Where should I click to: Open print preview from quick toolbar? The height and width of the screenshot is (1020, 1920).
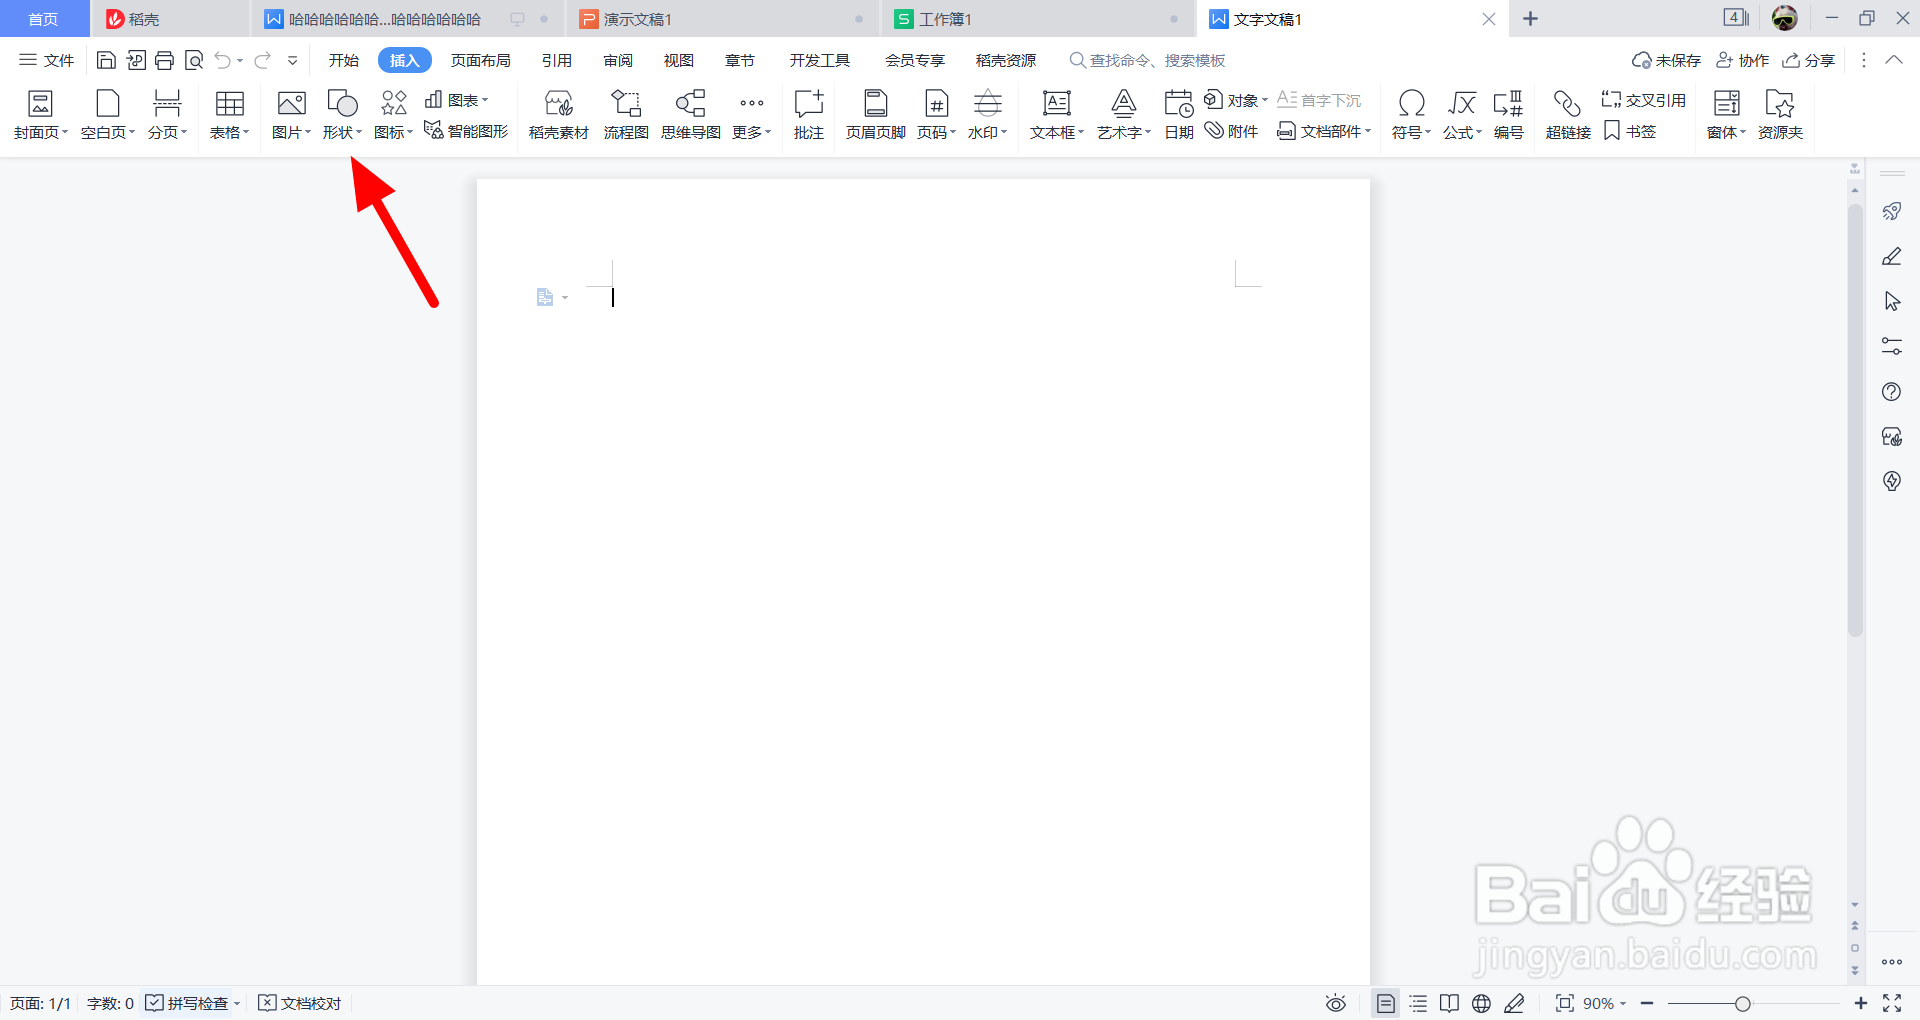[194, 61]
